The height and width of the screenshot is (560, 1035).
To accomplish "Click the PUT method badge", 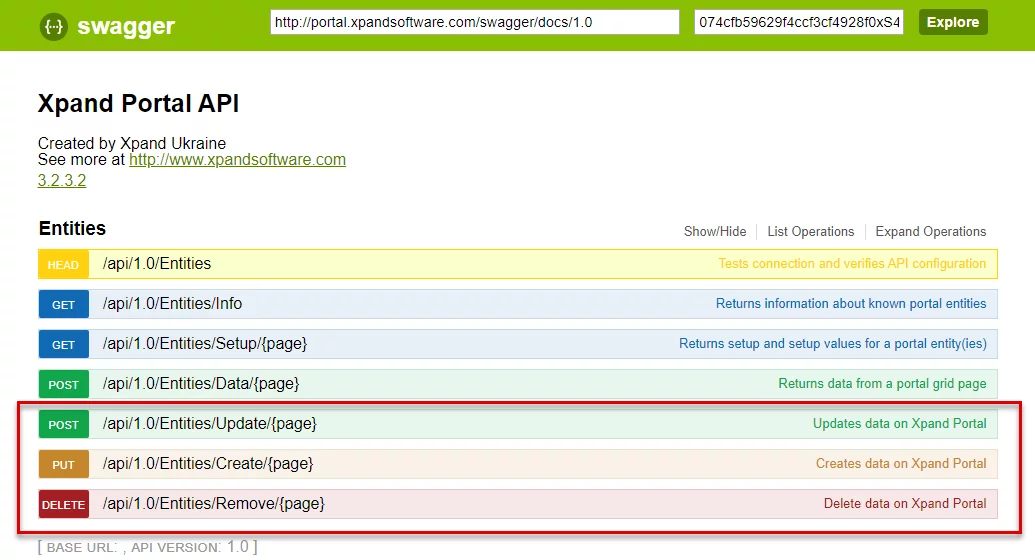I will (x=63, y=465).
